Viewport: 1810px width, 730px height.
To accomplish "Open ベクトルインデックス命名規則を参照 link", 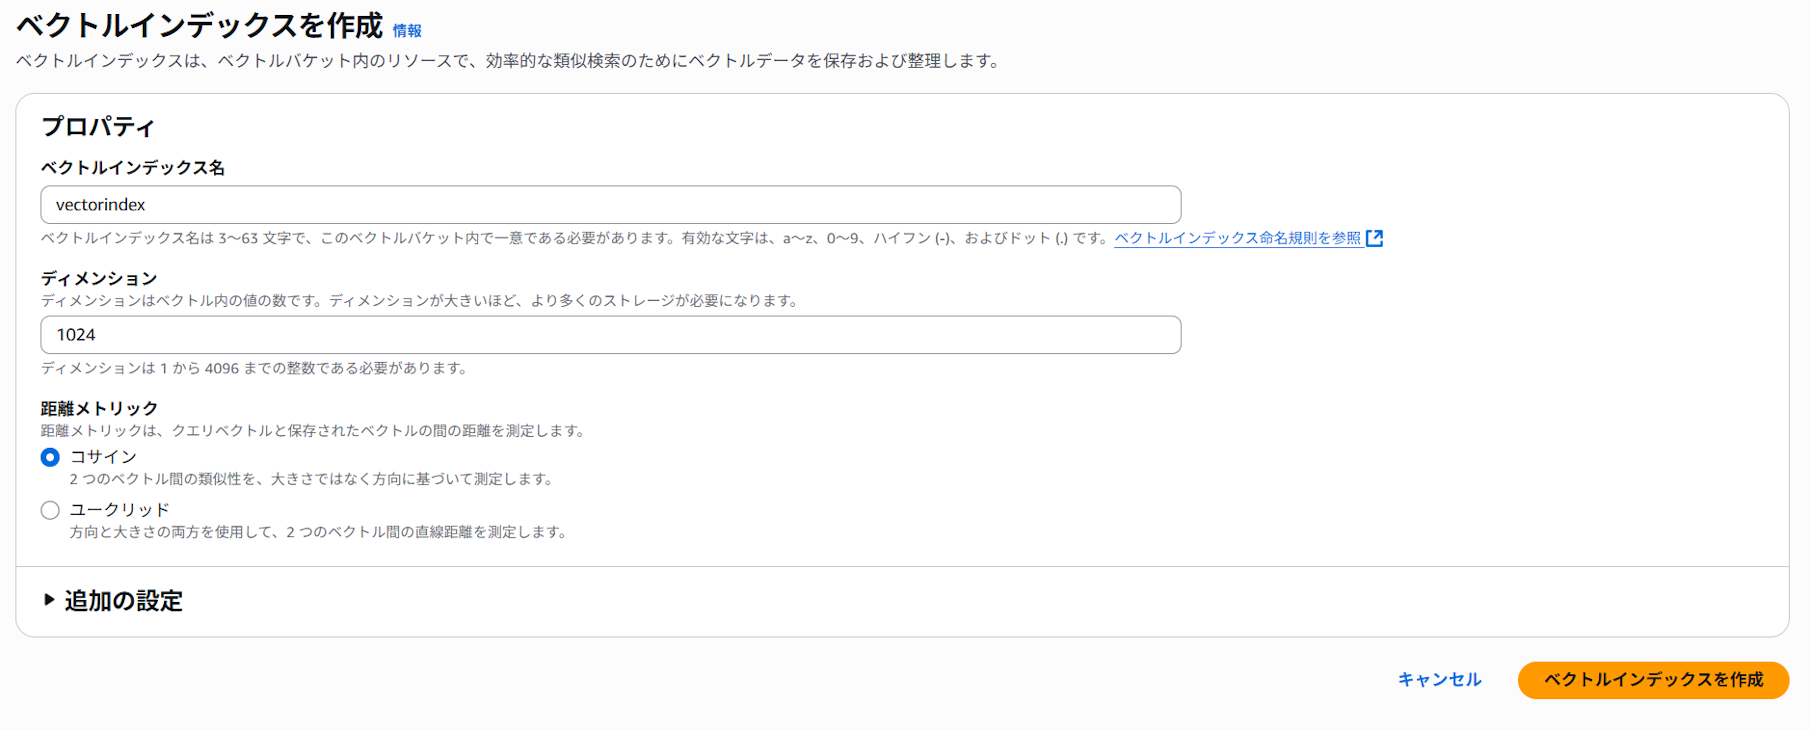I will pos(1238,238).
